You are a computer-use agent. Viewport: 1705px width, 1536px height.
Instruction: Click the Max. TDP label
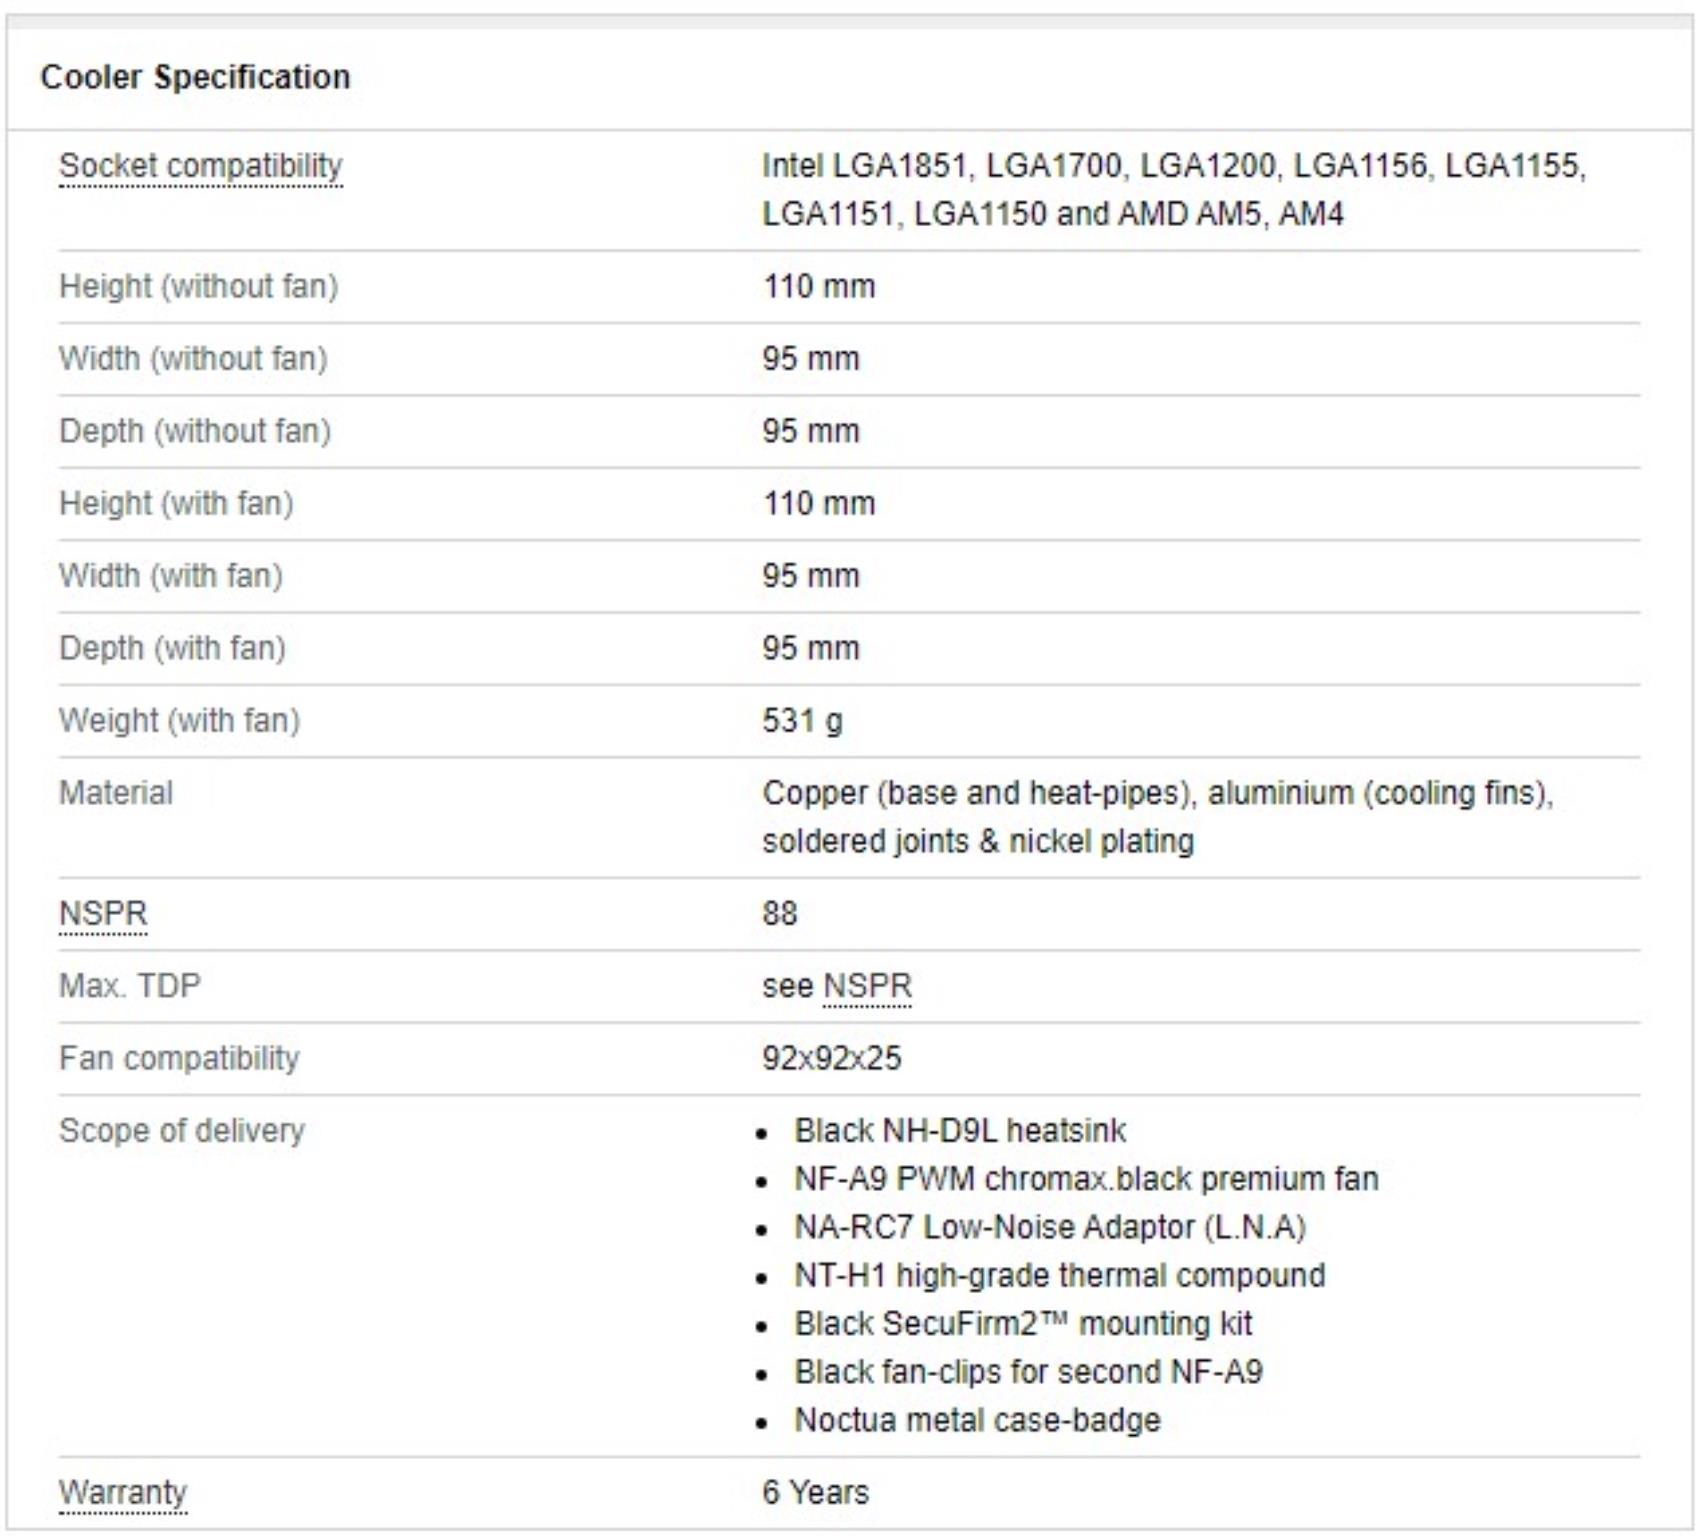click(130, 986)
